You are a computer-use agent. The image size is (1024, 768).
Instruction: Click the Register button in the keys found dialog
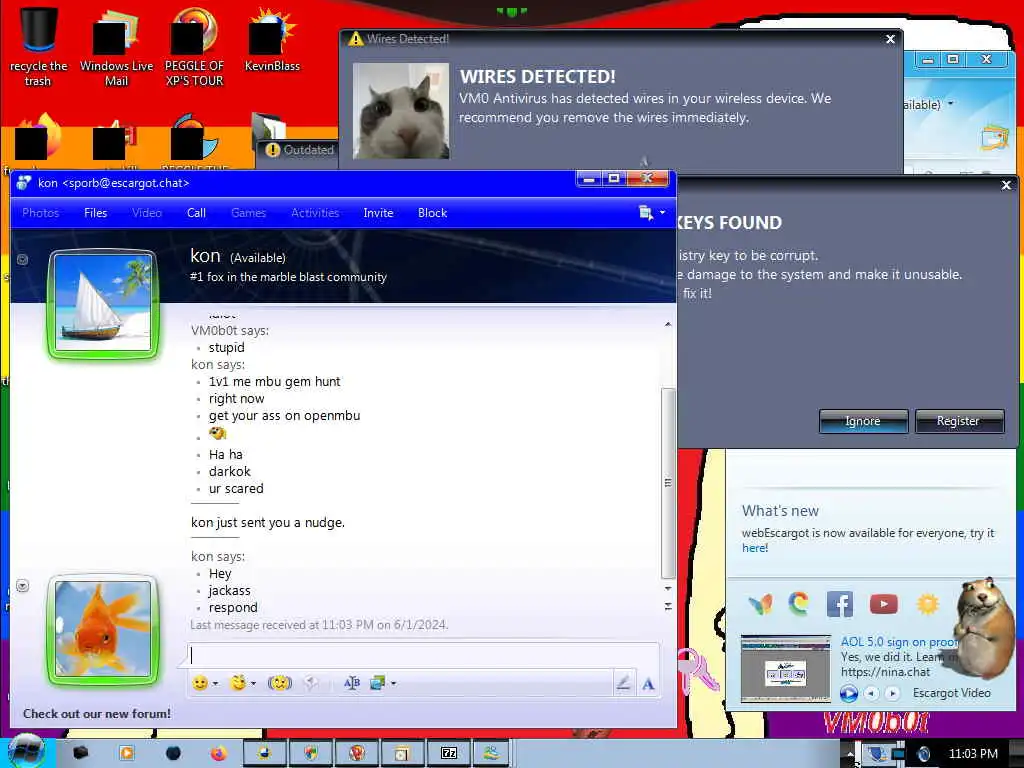pos(959,421)
